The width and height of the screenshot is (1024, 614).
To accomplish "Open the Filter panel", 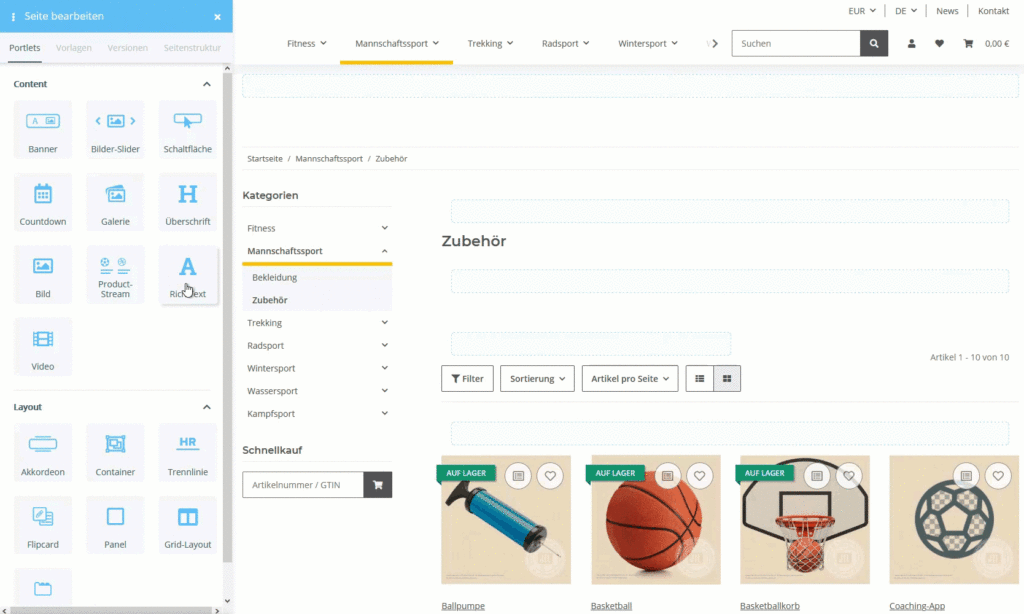I will pyautogui.click(x=467, y=378).
